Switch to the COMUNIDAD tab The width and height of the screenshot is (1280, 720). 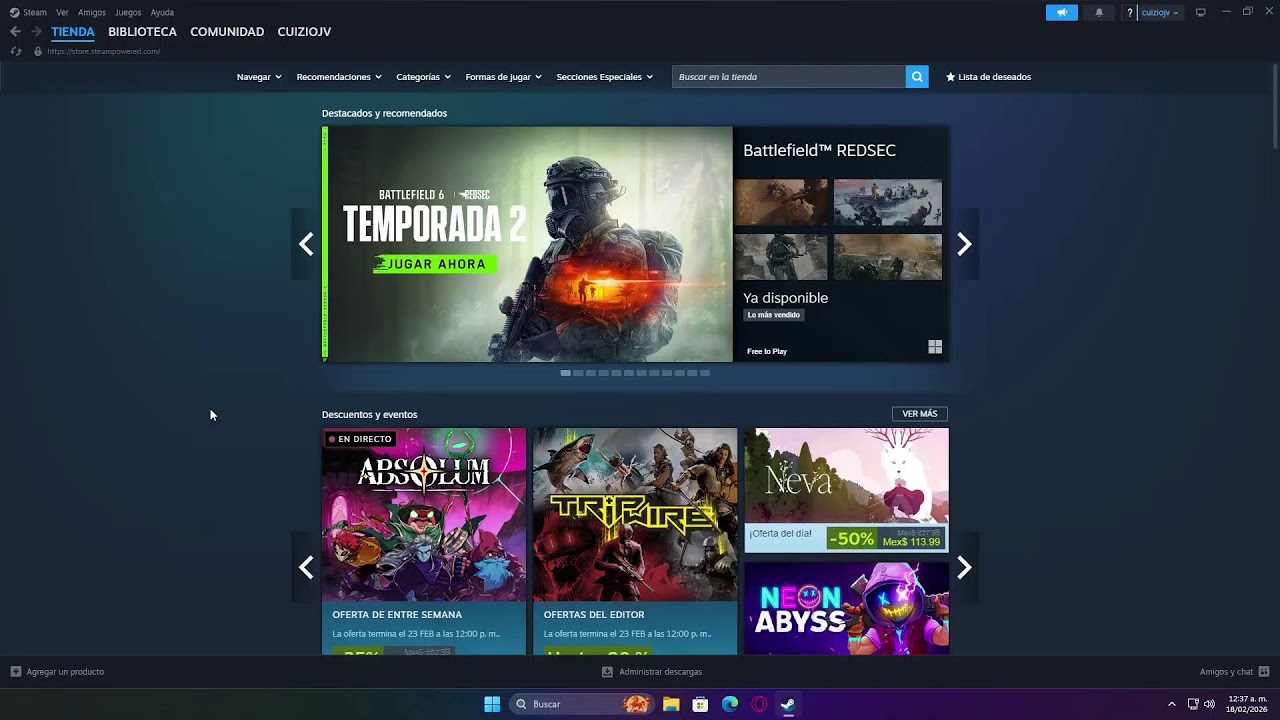[x=227, y=32]
